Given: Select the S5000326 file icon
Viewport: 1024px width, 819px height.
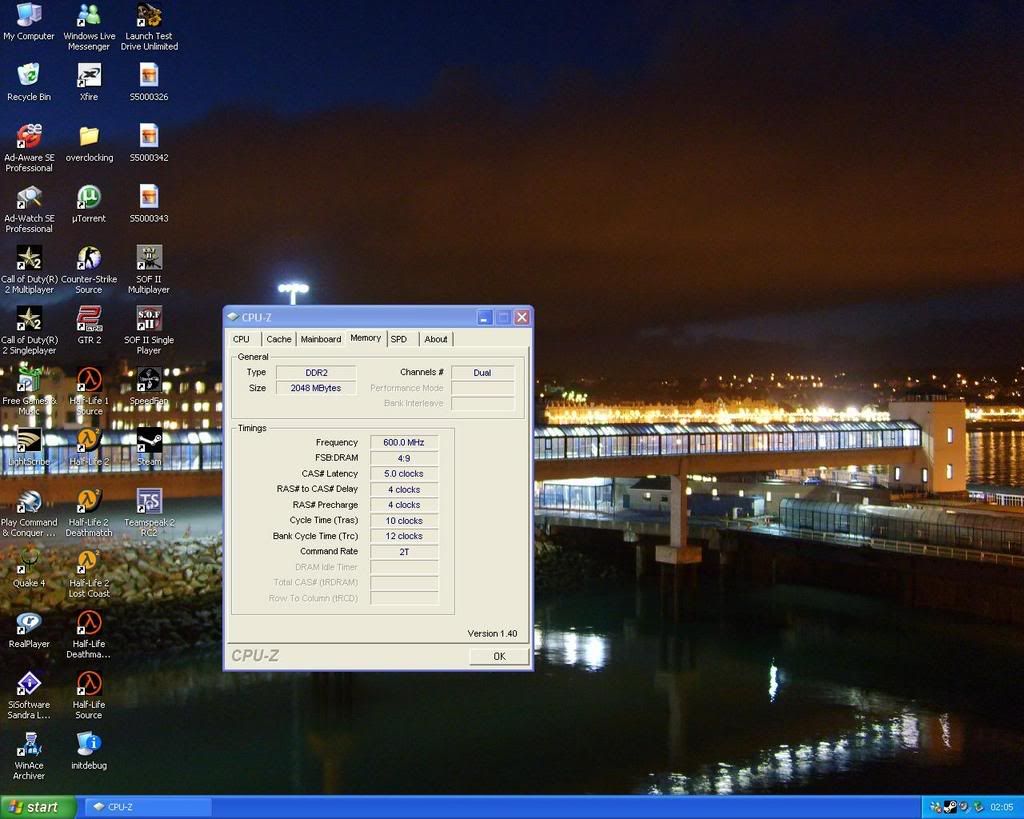Looking at the screenshot, I should (x=149, y=82).
